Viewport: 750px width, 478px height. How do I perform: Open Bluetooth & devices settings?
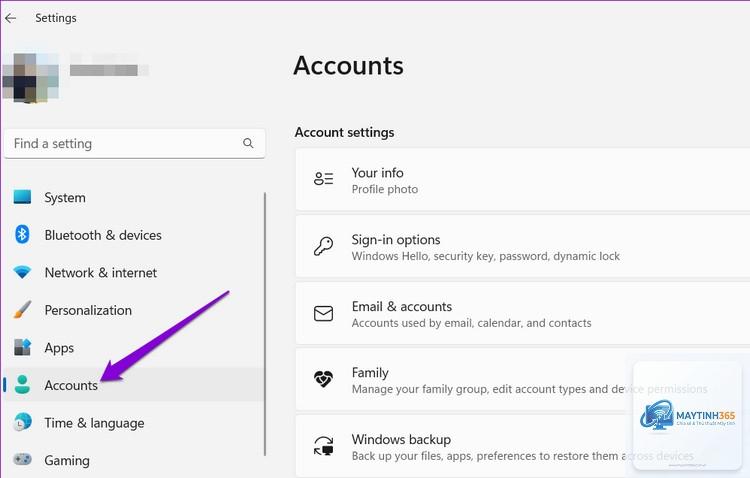(103, 235)
